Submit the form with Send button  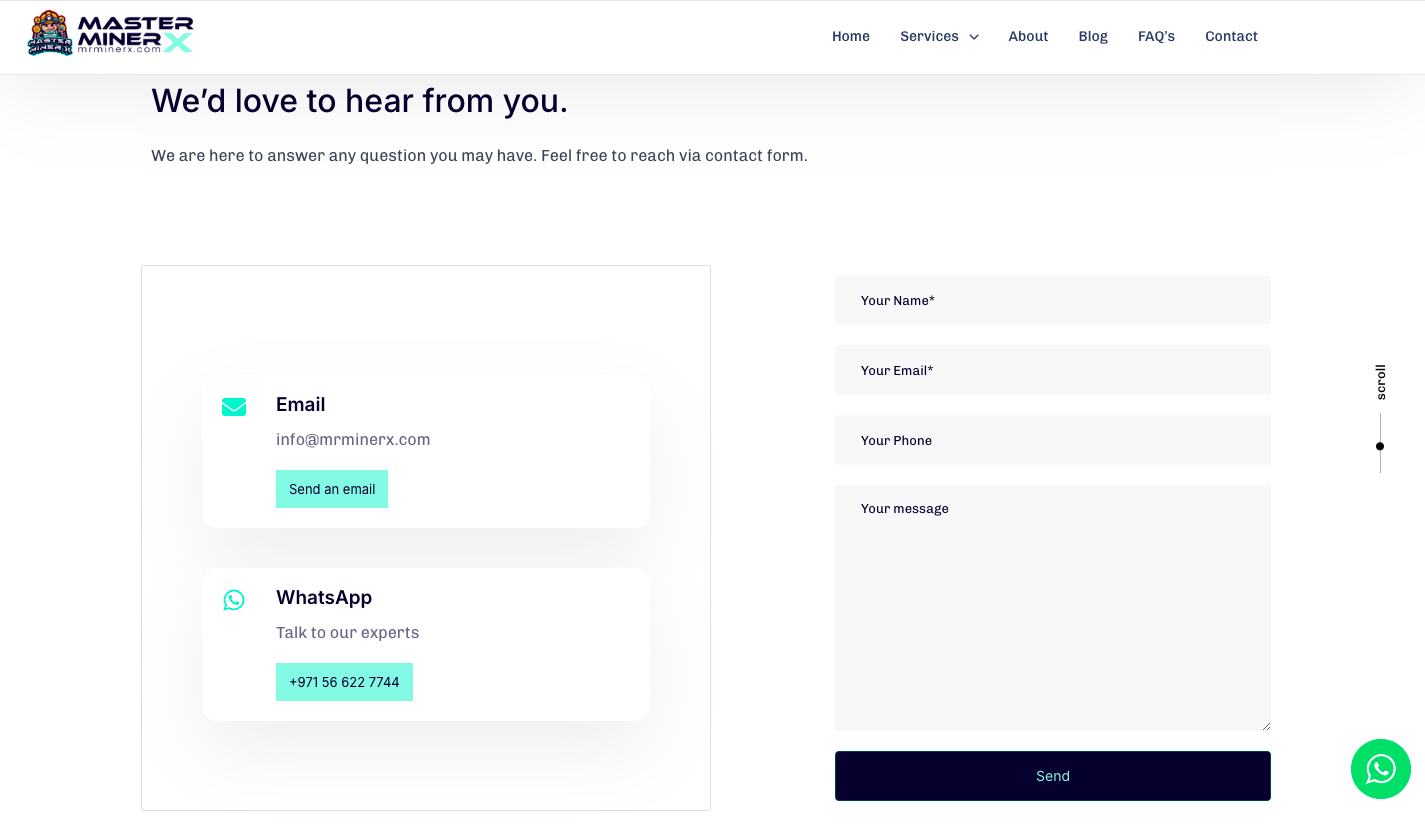[x=1053, y=776]
